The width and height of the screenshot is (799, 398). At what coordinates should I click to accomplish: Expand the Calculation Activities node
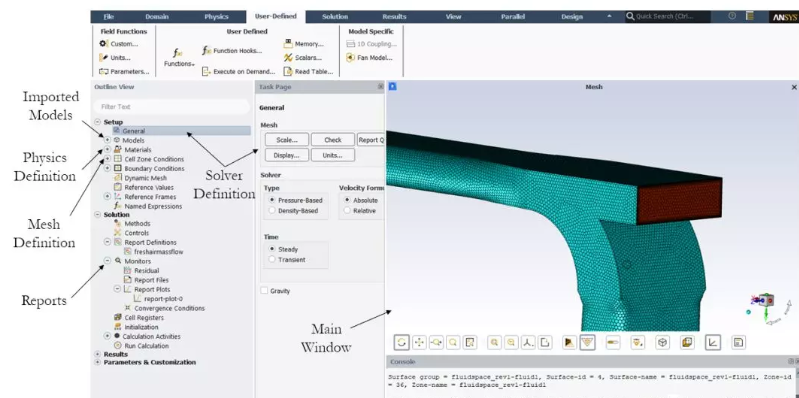[107, 336]
